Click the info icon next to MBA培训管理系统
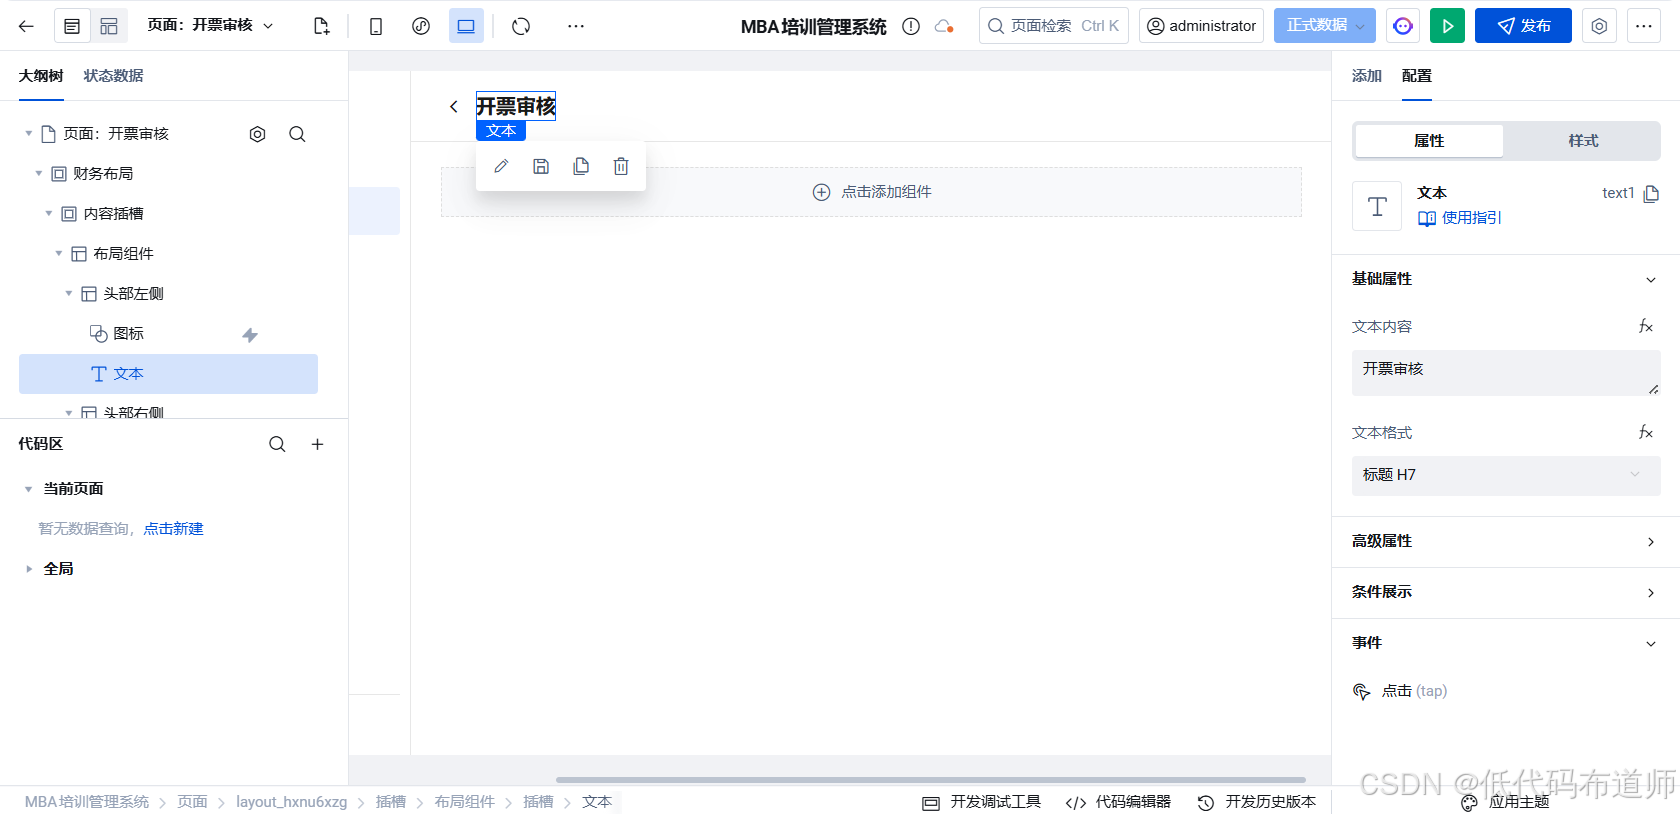Image resolution: width=1680 pixels, height=814 pixels. (911, 26)
